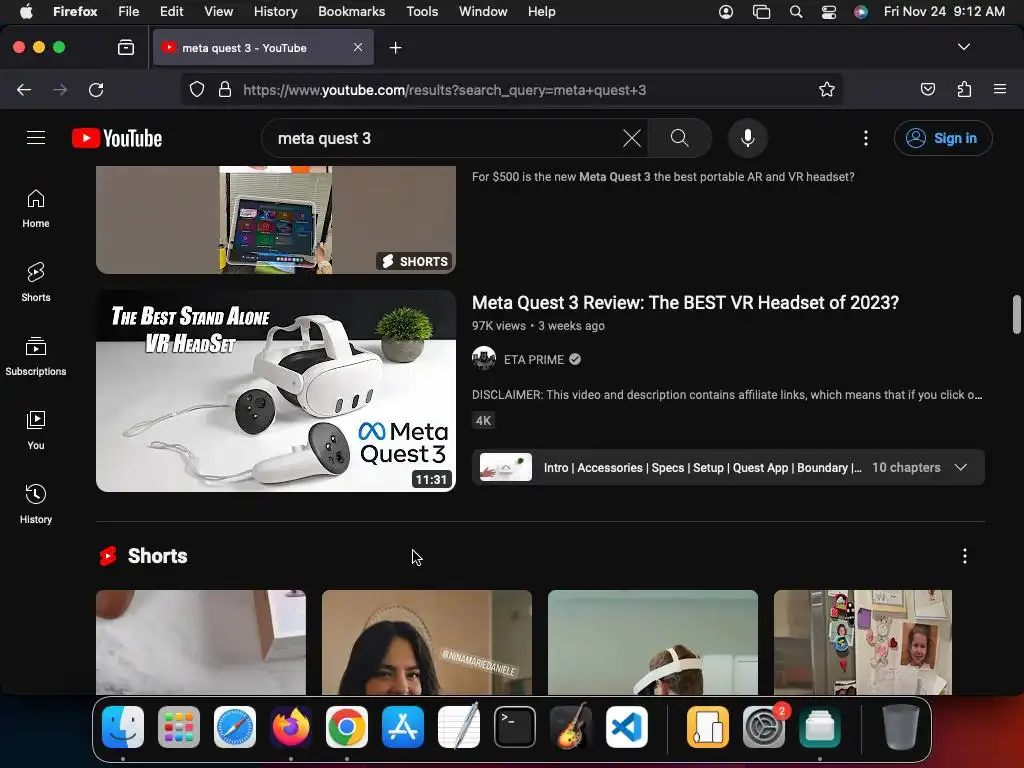
Task: Open the Shorts shelf three-dot menu
Action: (965, 556)
